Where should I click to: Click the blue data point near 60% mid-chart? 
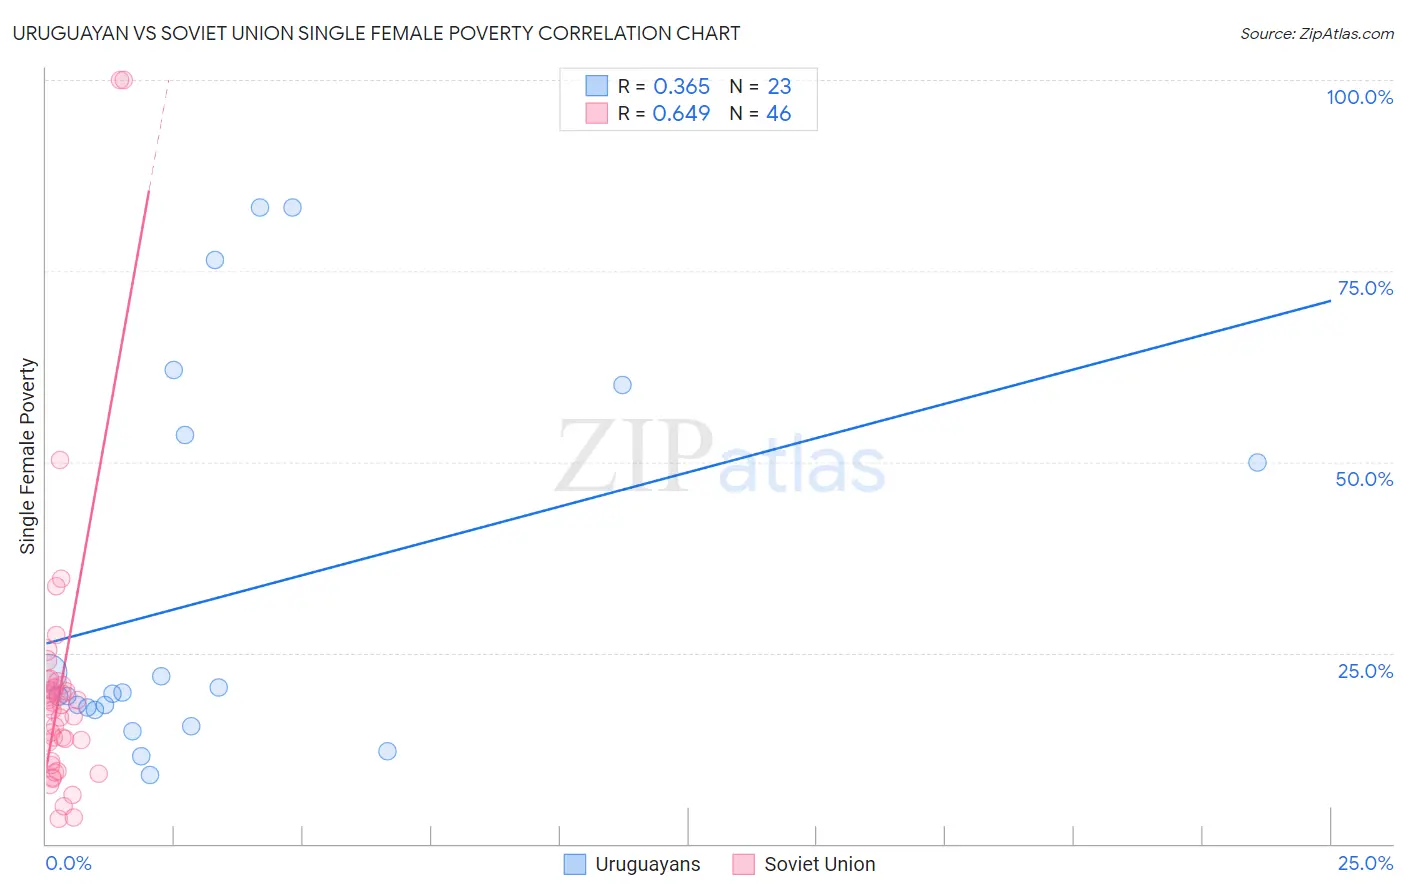click(622, 385)
